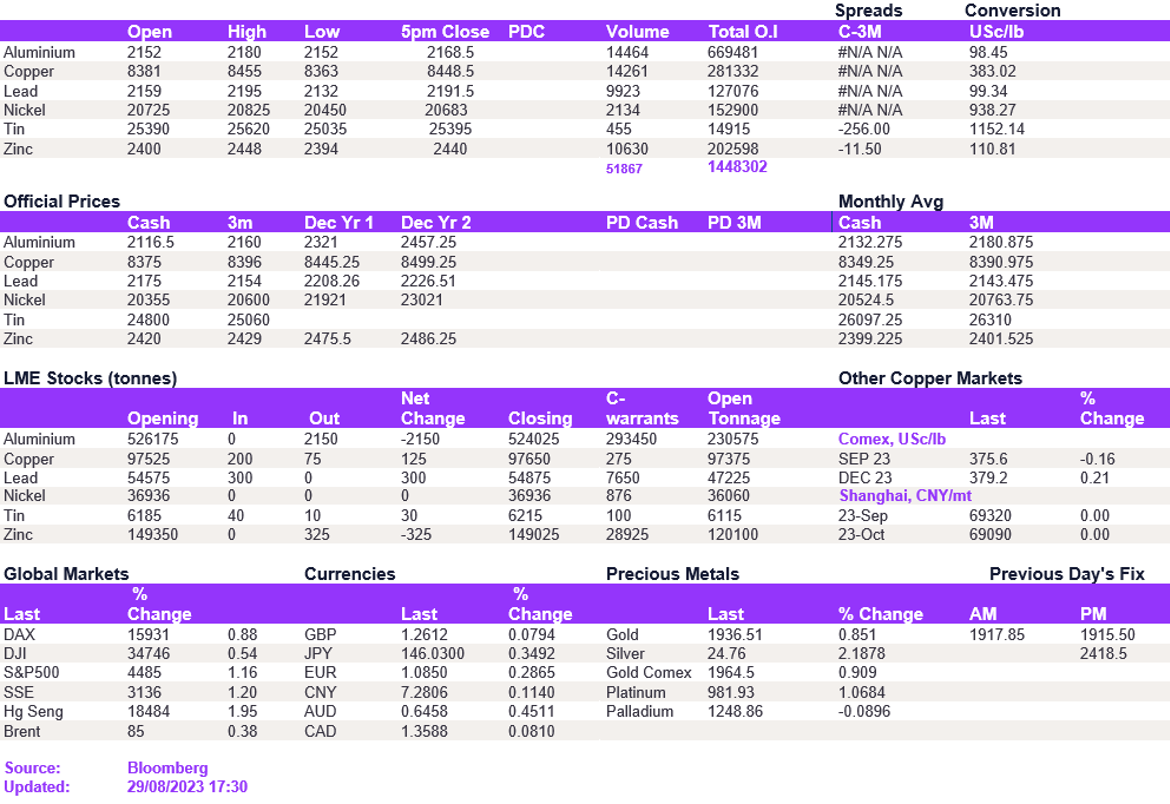Select Zinc stocks out 325
The width and height of the screenshot is (1170, 804).
coord(317,535)
